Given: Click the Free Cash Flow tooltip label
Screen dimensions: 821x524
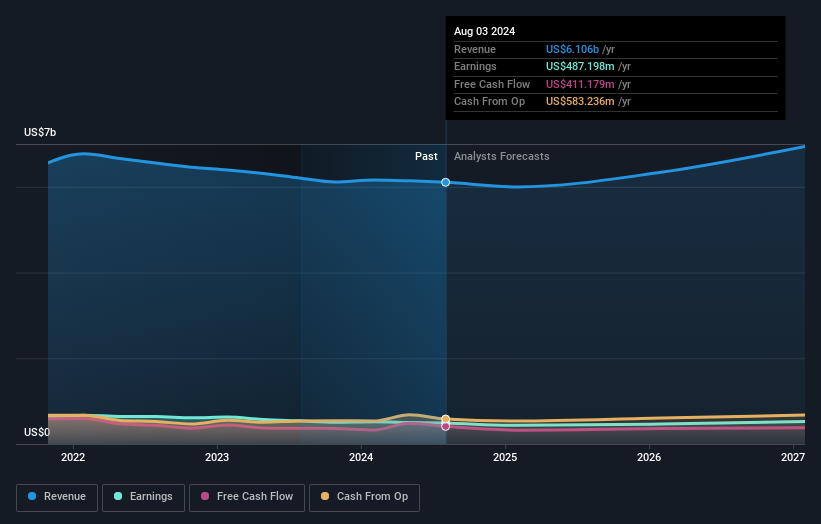Looking at the screenshot, I should coord(492,84).
